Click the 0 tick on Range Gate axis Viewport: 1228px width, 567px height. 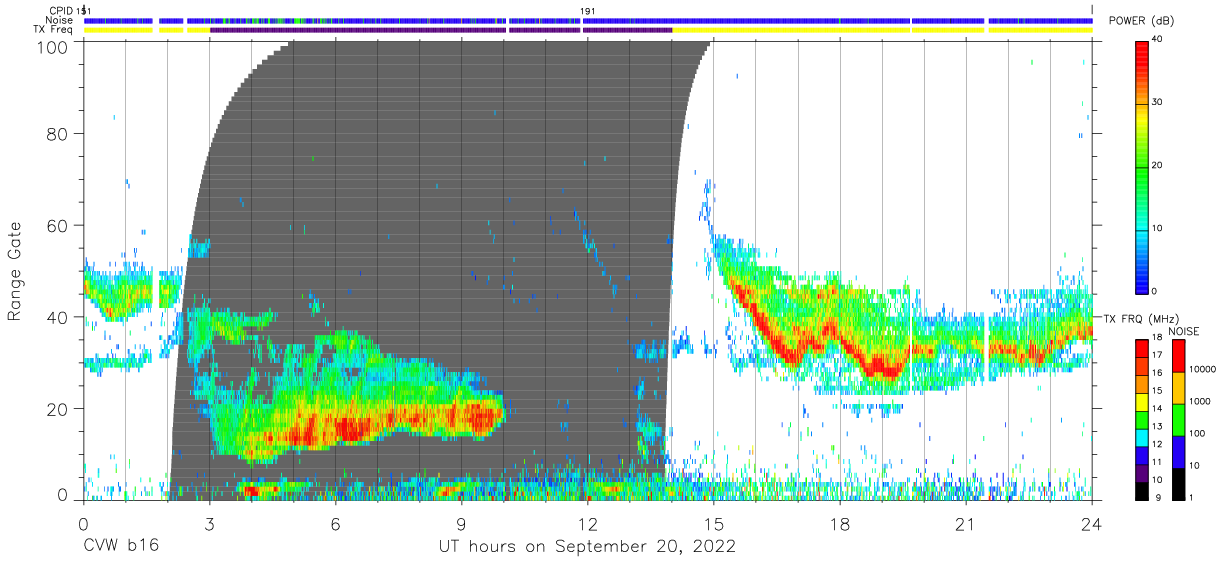click(x=63, y=494)
